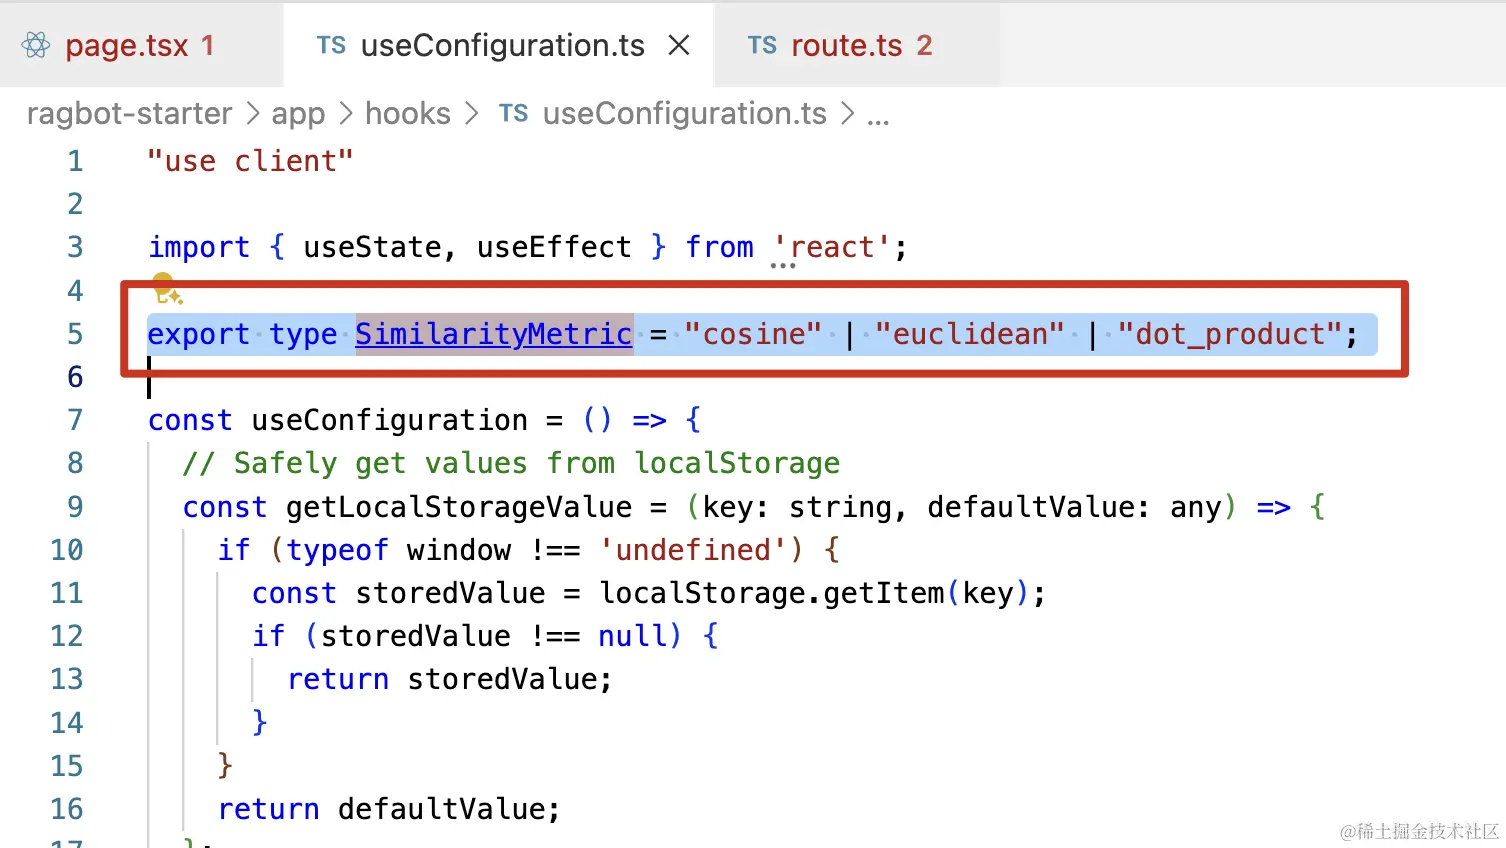Click the TS icon in the breadcrumb

pos(513,114)
